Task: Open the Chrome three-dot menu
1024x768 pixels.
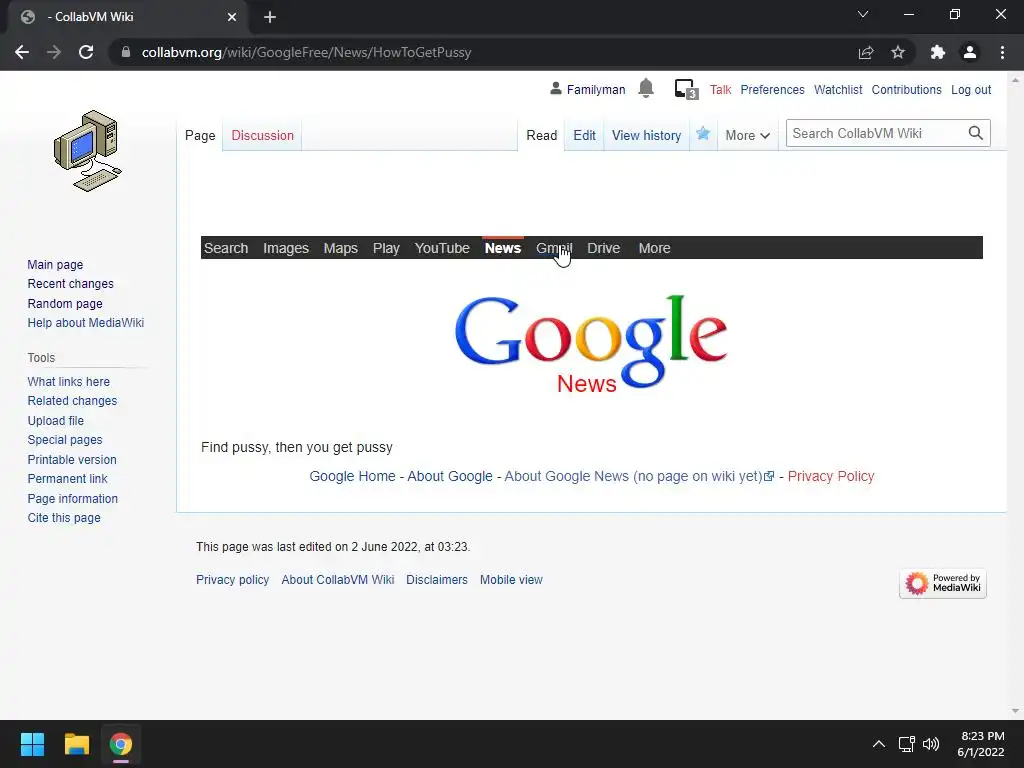Action: (x=1002, y=52)
